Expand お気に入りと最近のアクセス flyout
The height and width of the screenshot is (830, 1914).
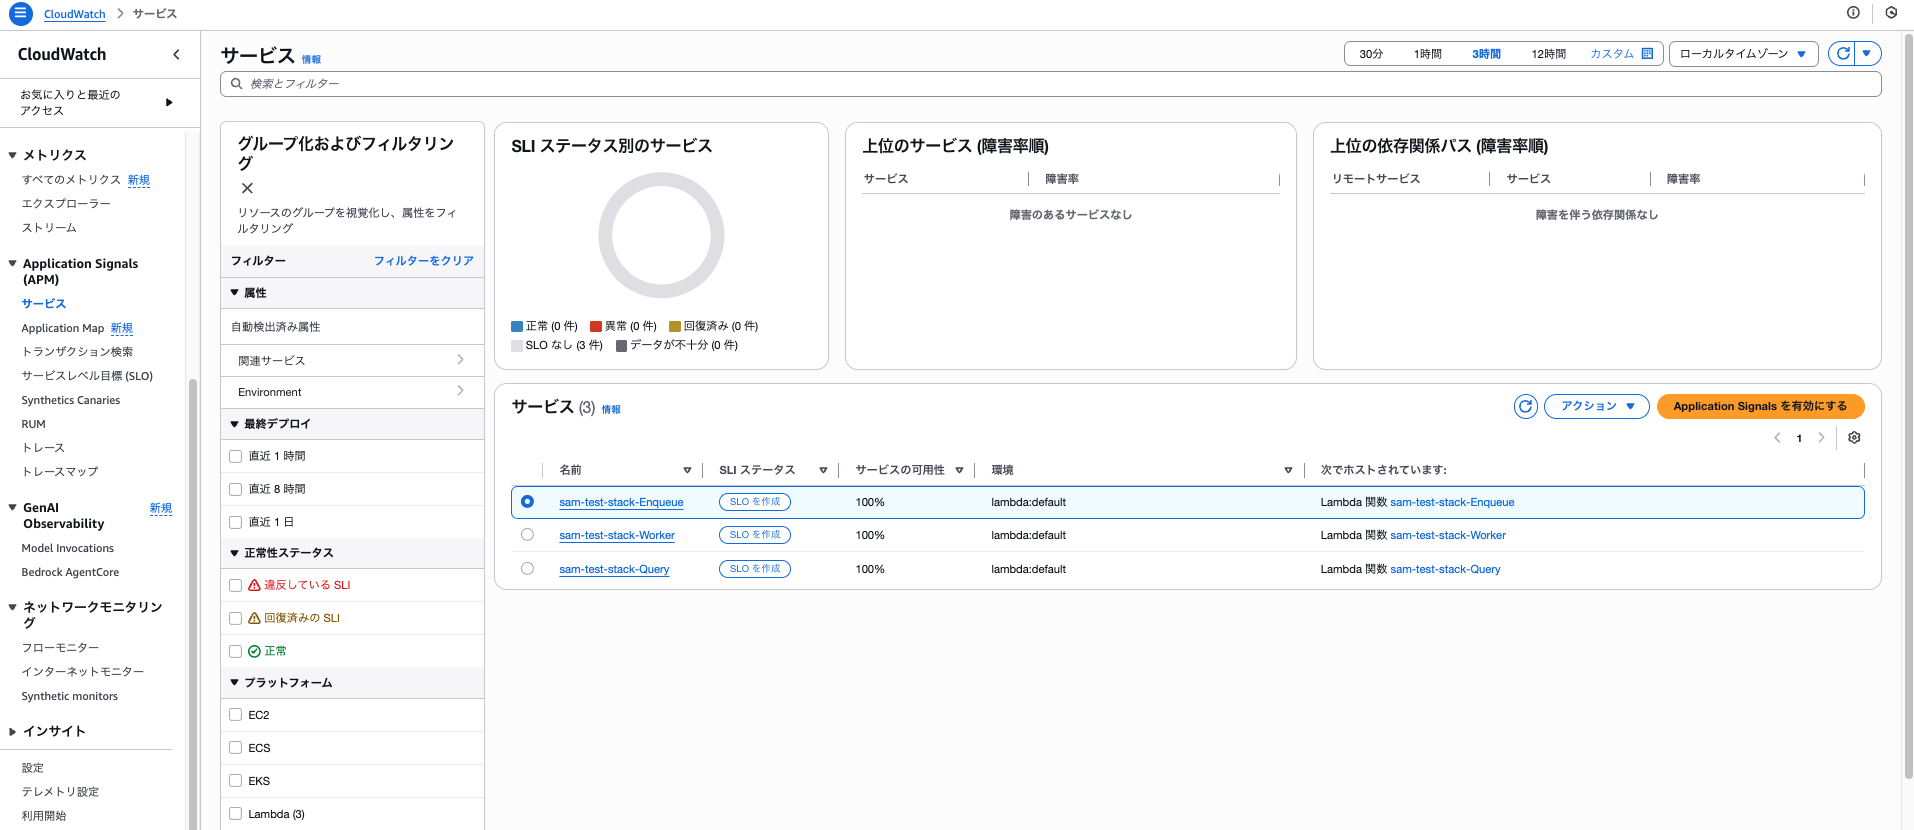click(x=169, y=102)
